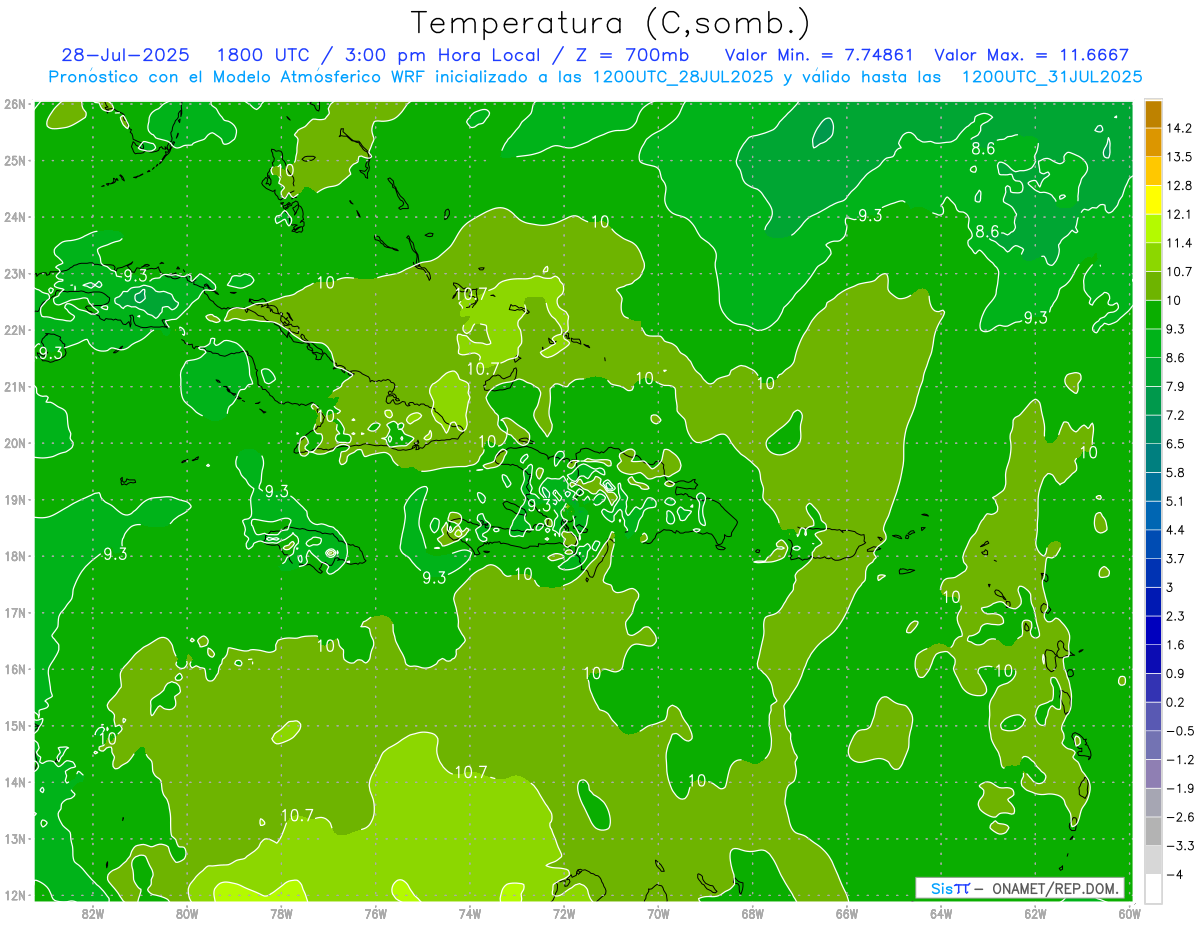1200x927 pixels.
Task: Click the '78W' longitude axis label
Action: pos(281,913)
